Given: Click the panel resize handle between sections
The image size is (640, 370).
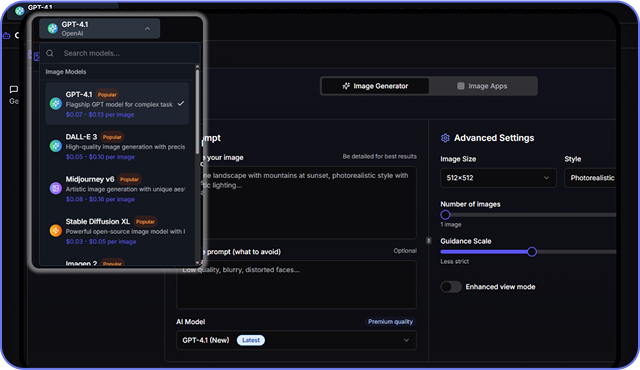Looking at the screenshot, I should [x=429, y=241].
